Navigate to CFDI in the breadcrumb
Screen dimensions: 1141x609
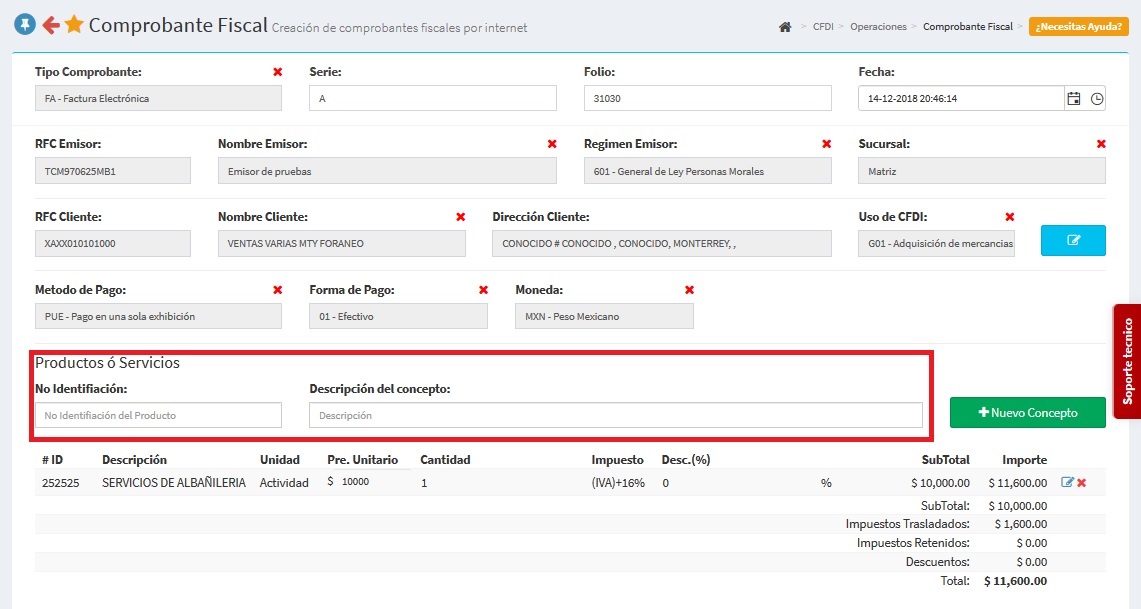coord(823,27)
